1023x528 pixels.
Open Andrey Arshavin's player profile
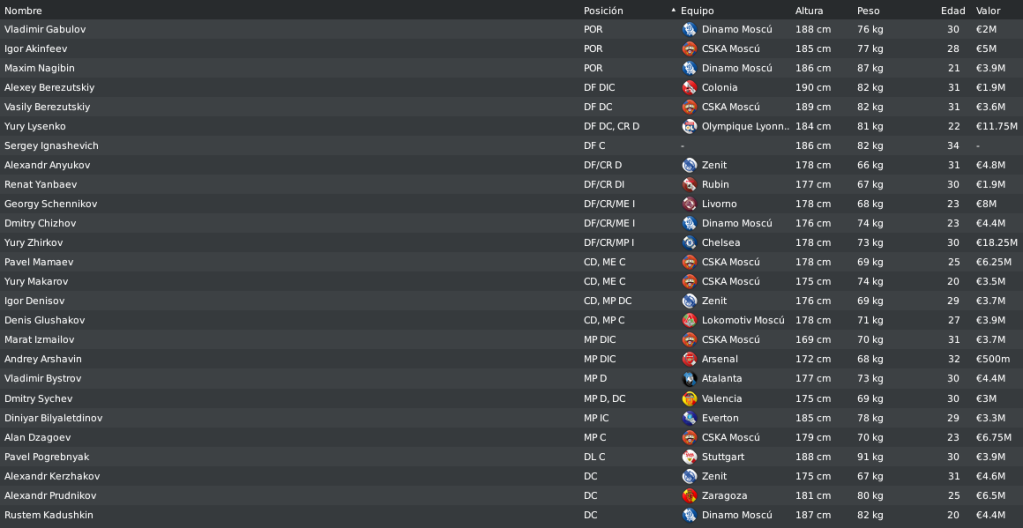(43, 359)
